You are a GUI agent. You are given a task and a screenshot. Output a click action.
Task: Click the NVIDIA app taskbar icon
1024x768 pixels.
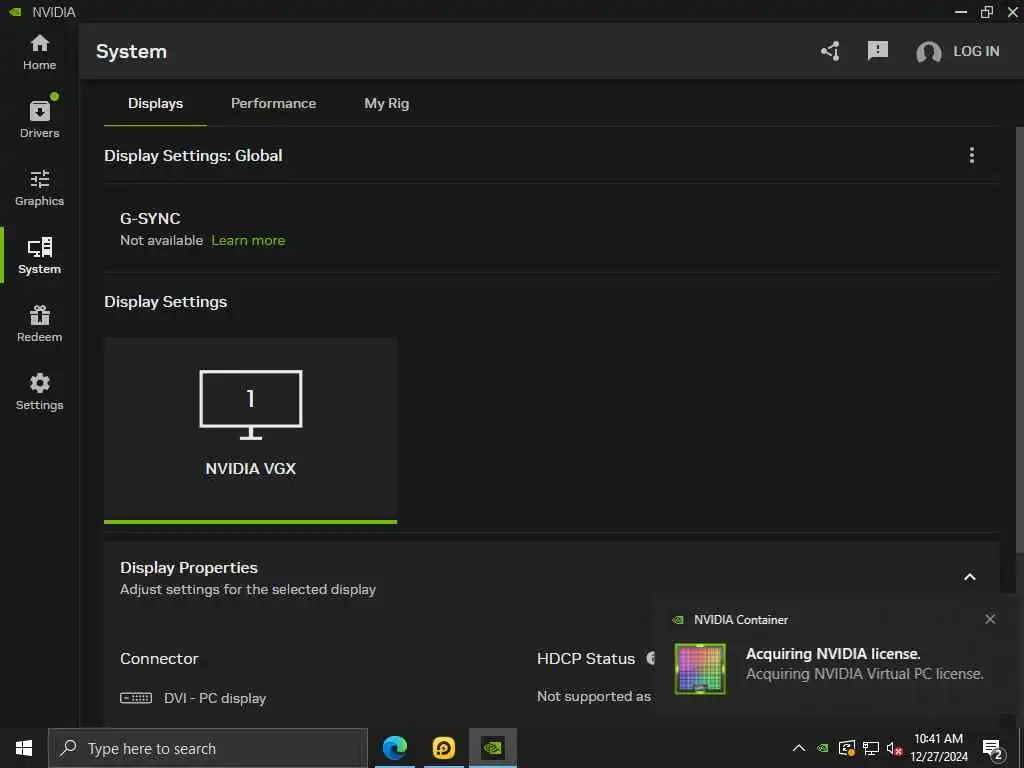pyautogui.click(x=492, y=748)
